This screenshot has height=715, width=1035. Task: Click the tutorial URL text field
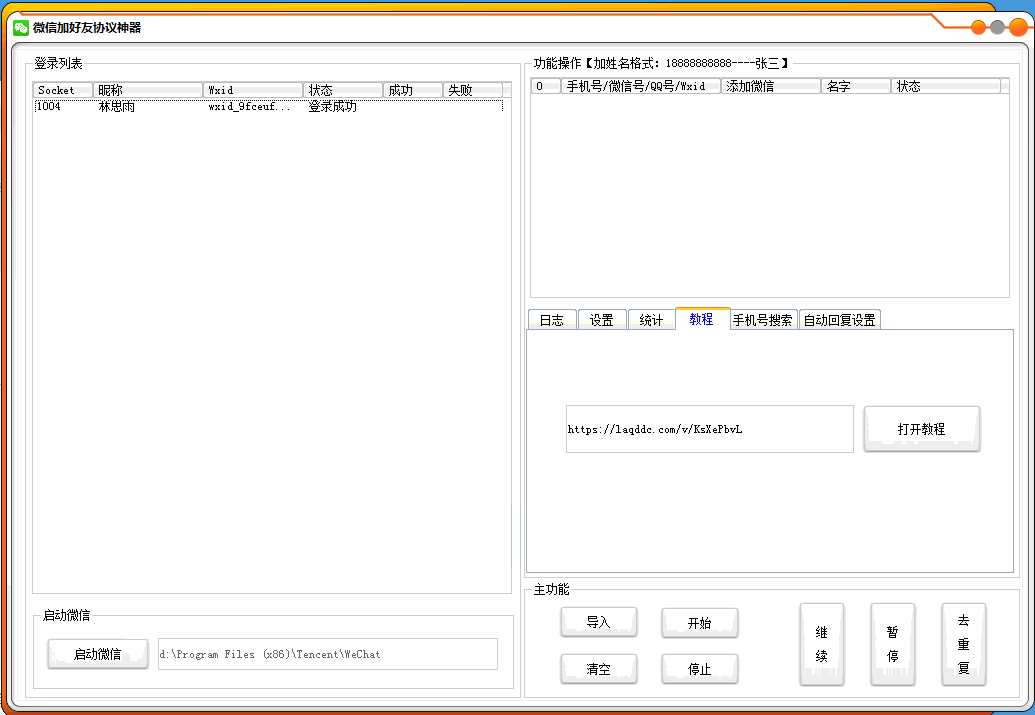[x=709, y=429]
